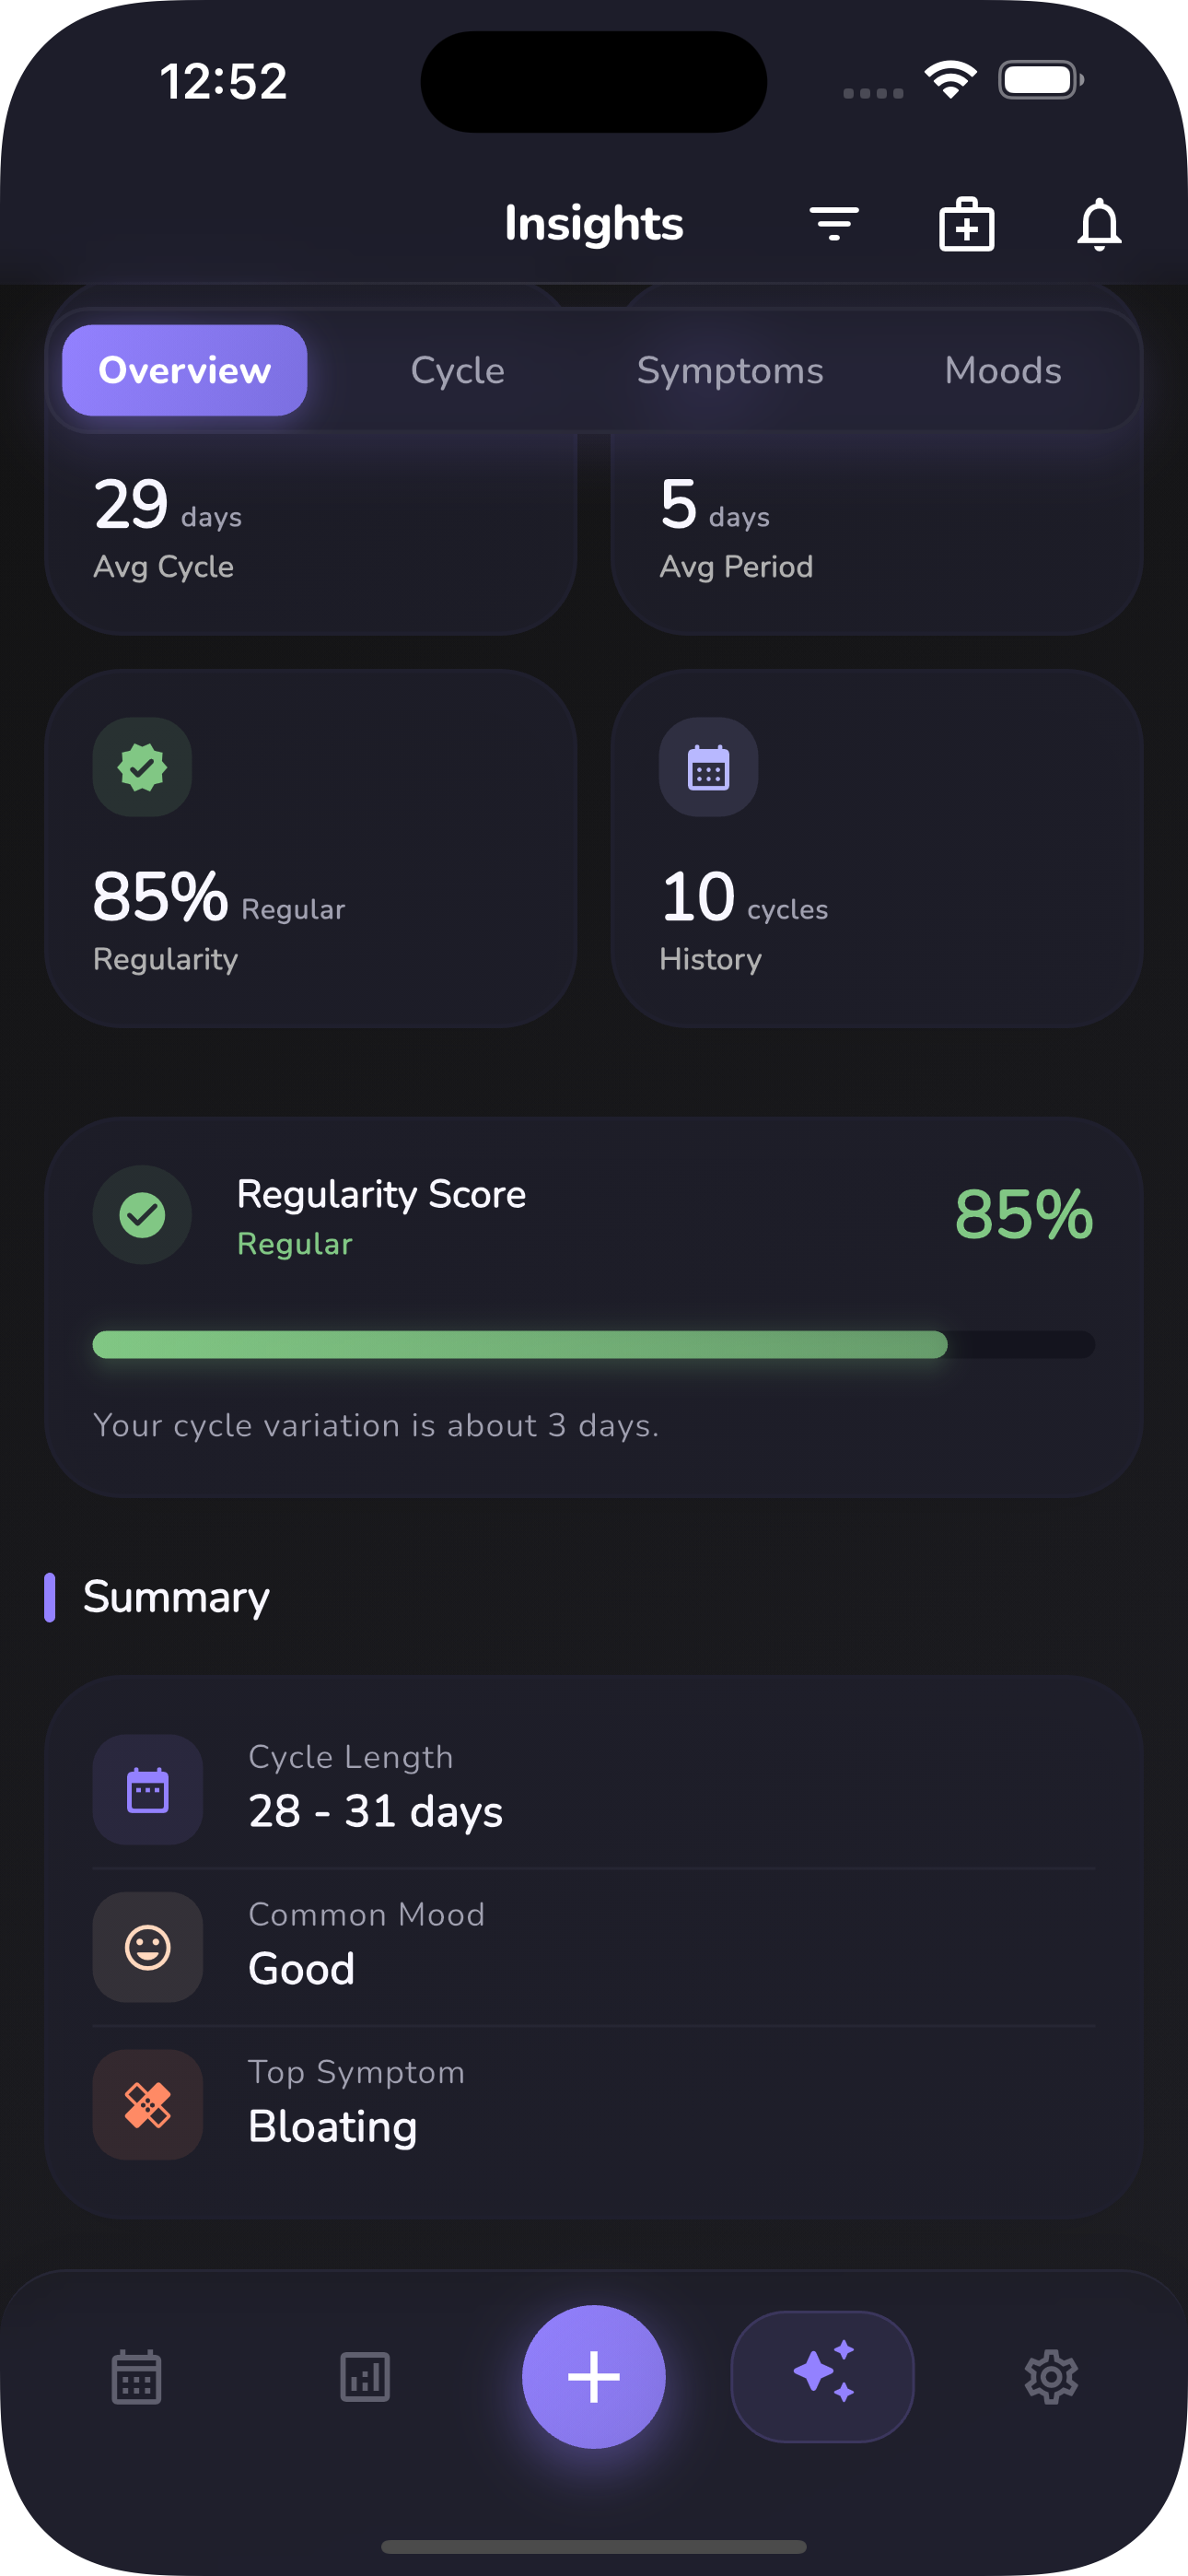Select the Overview tab
The height and width of the screenshot is (2576, 1188).
pyautogui.click(x=185, y=371)
